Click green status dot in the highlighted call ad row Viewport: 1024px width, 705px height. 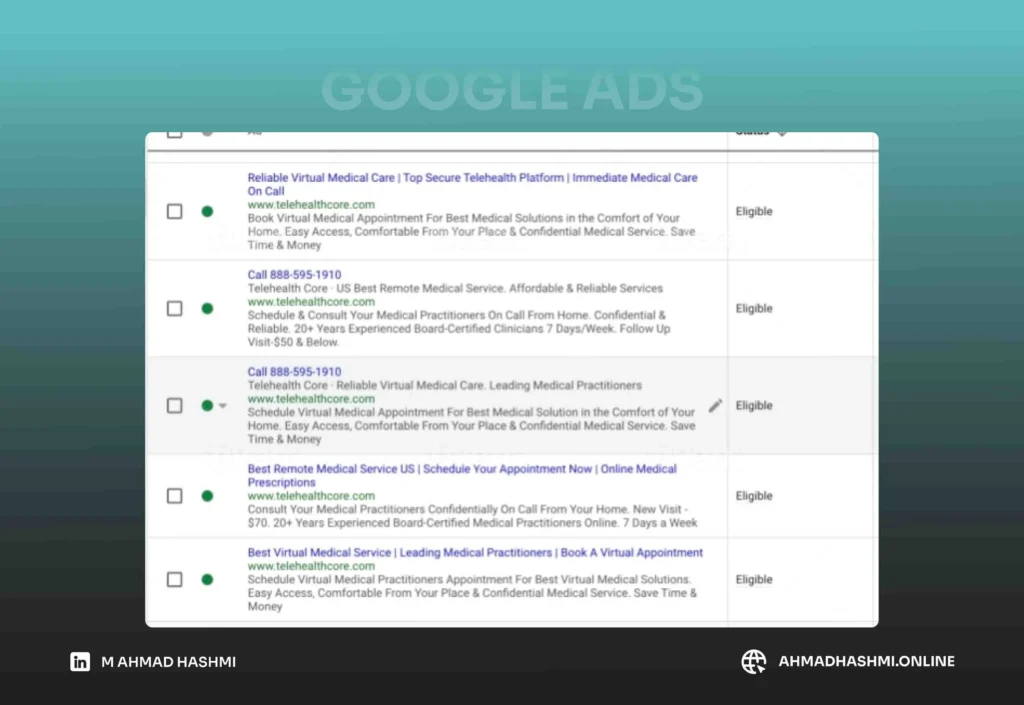[x=206, y=406]
